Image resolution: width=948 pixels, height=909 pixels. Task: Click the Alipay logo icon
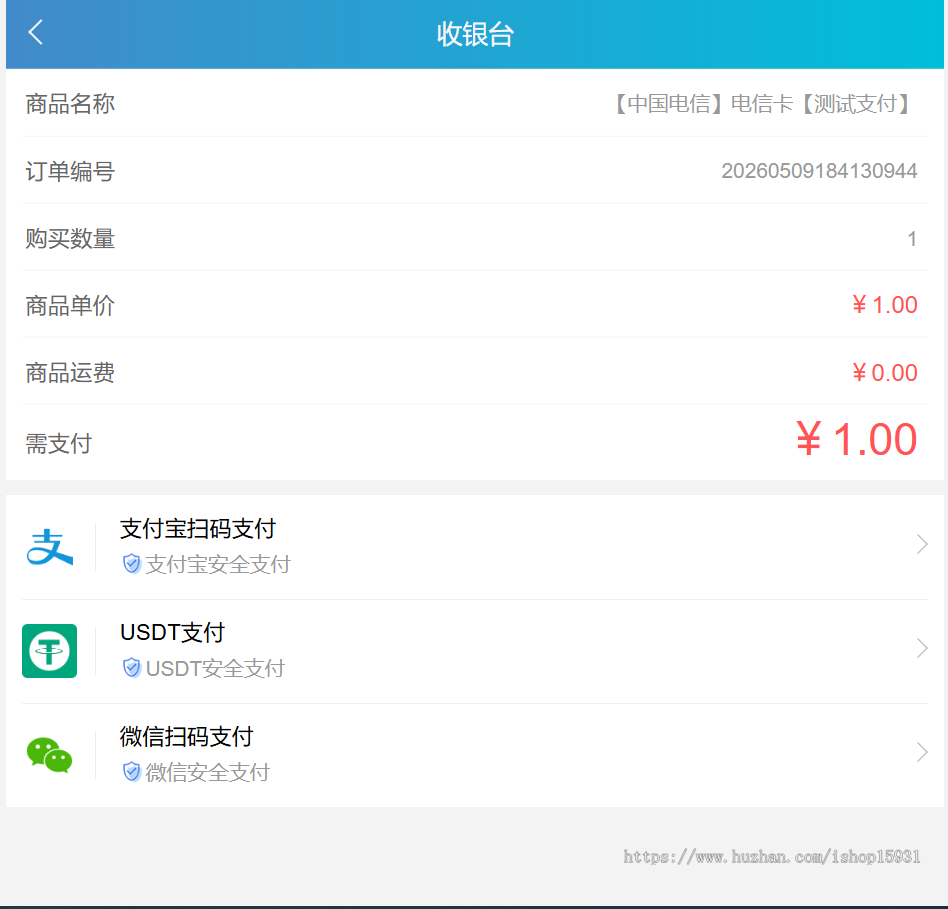[50, 547]
